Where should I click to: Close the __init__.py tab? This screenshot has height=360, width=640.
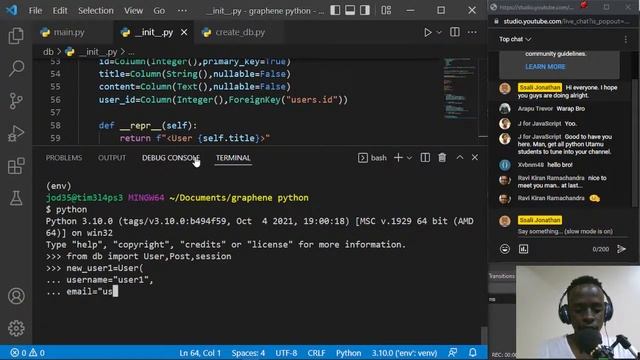tap(184, 32)
